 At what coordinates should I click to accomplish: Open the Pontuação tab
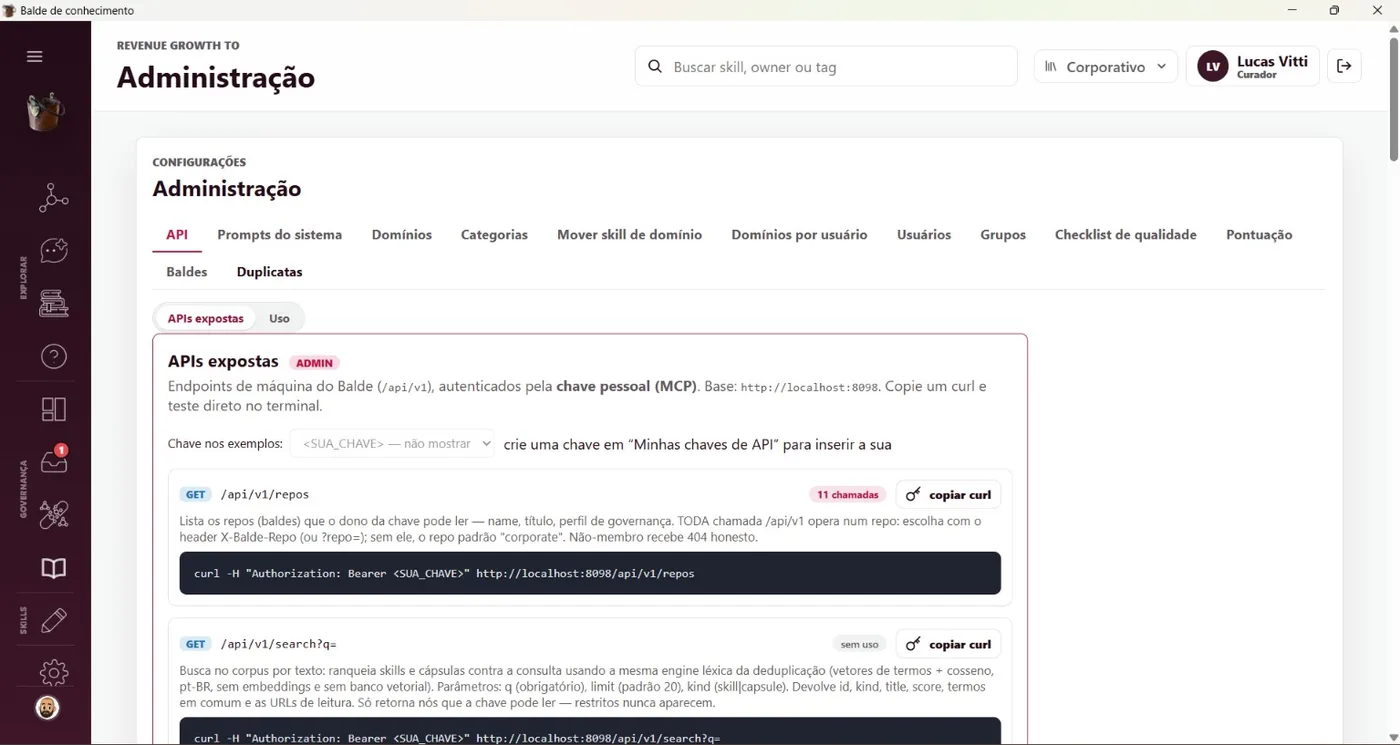pyautogui.click(x=1259, y=235)
